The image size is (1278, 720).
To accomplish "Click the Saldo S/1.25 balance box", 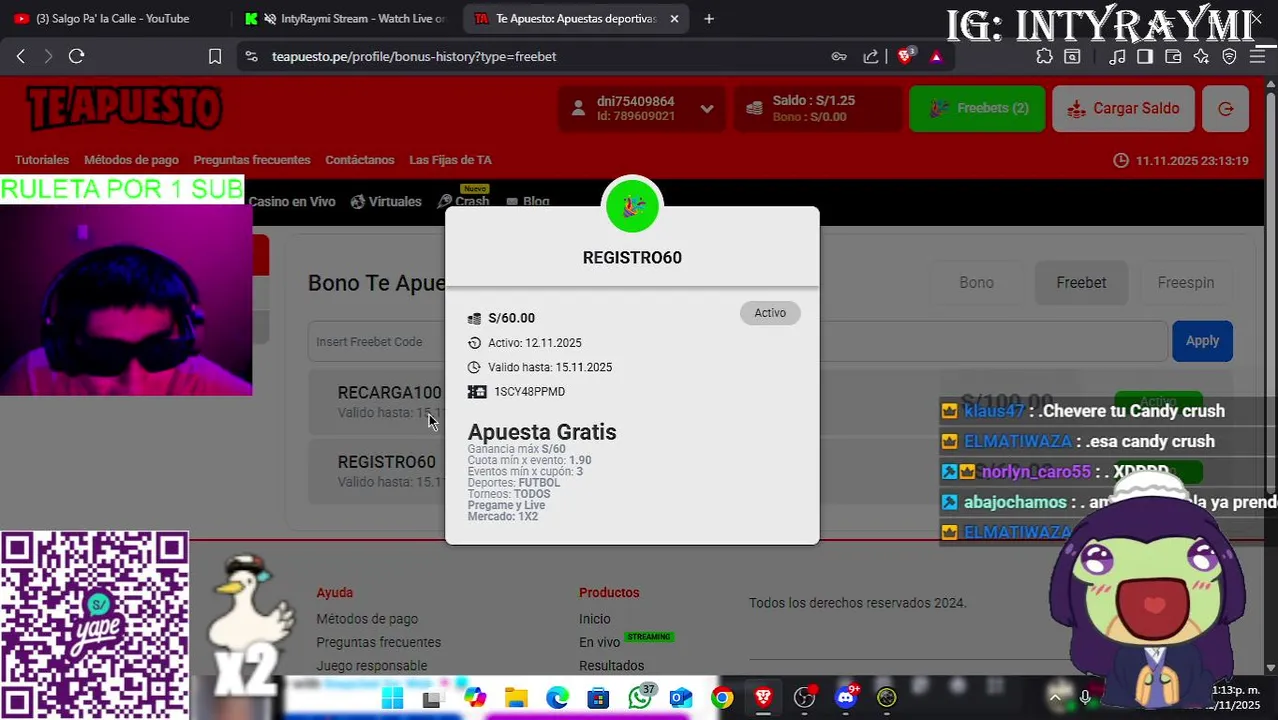I will (818, 109).
